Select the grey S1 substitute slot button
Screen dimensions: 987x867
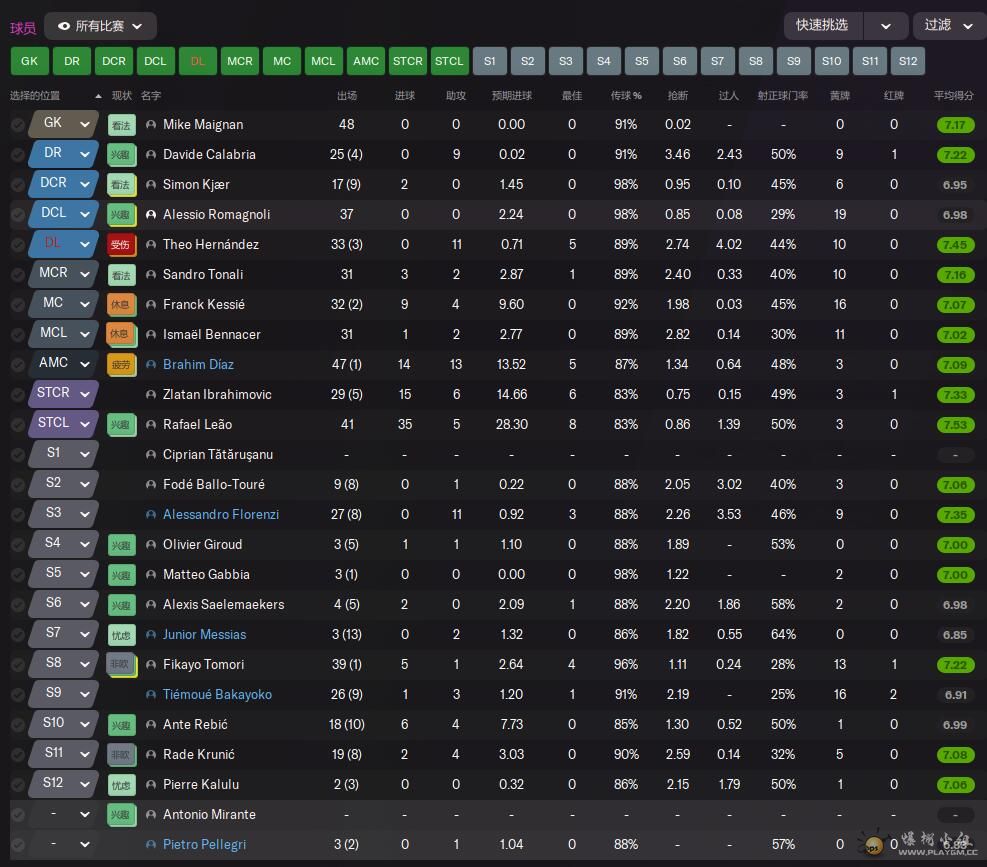489,61
